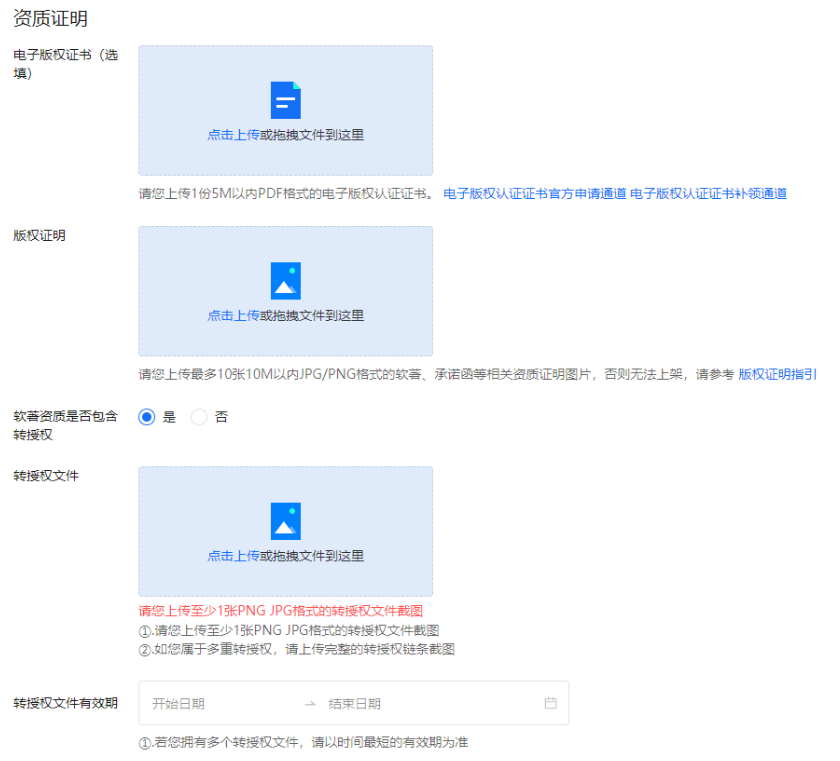Open the 版权证明指引 reference link
The width and height of the screenshot is (840, 761).
(x=777, y=375)
